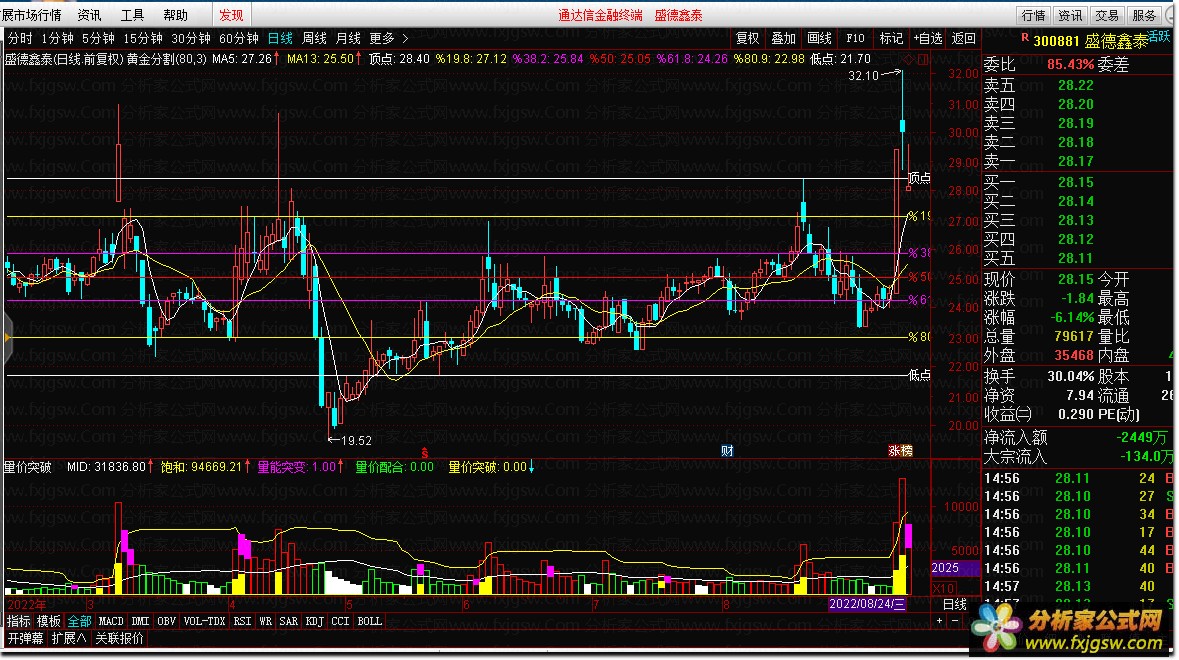Click the square window icon above price axis
The width and height of the screenshot is (1179, 660).
(x=923, y=59)
